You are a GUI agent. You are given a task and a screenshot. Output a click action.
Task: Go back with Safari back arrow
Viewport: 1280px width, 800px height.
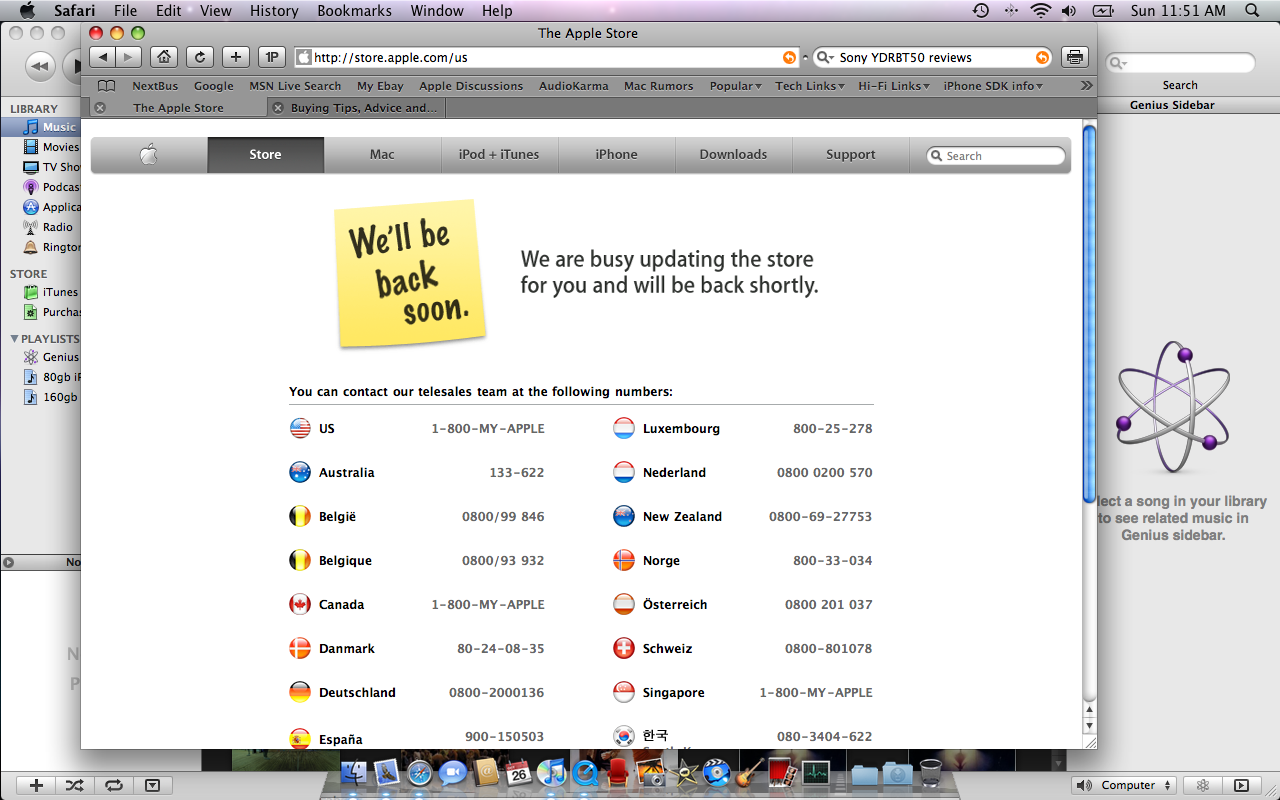point(103,57)
